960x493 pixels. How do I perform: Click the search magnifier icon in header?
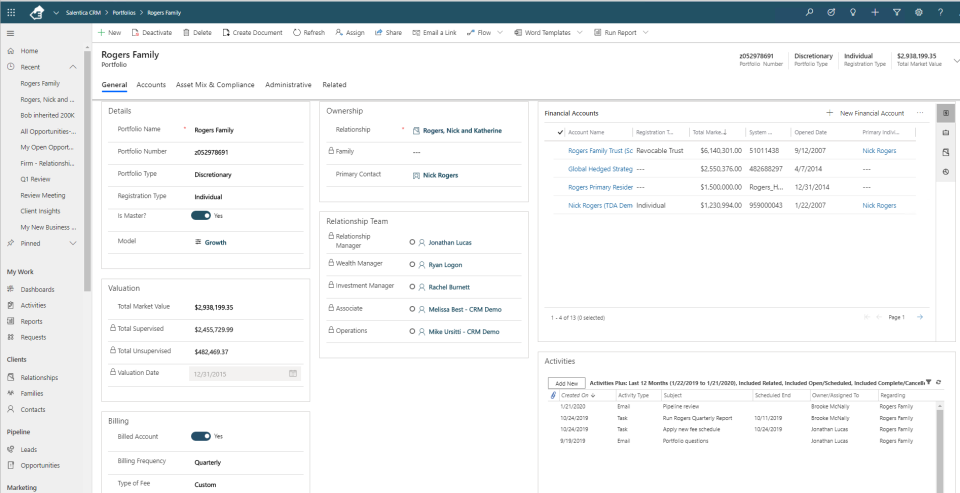click(809, 12)
